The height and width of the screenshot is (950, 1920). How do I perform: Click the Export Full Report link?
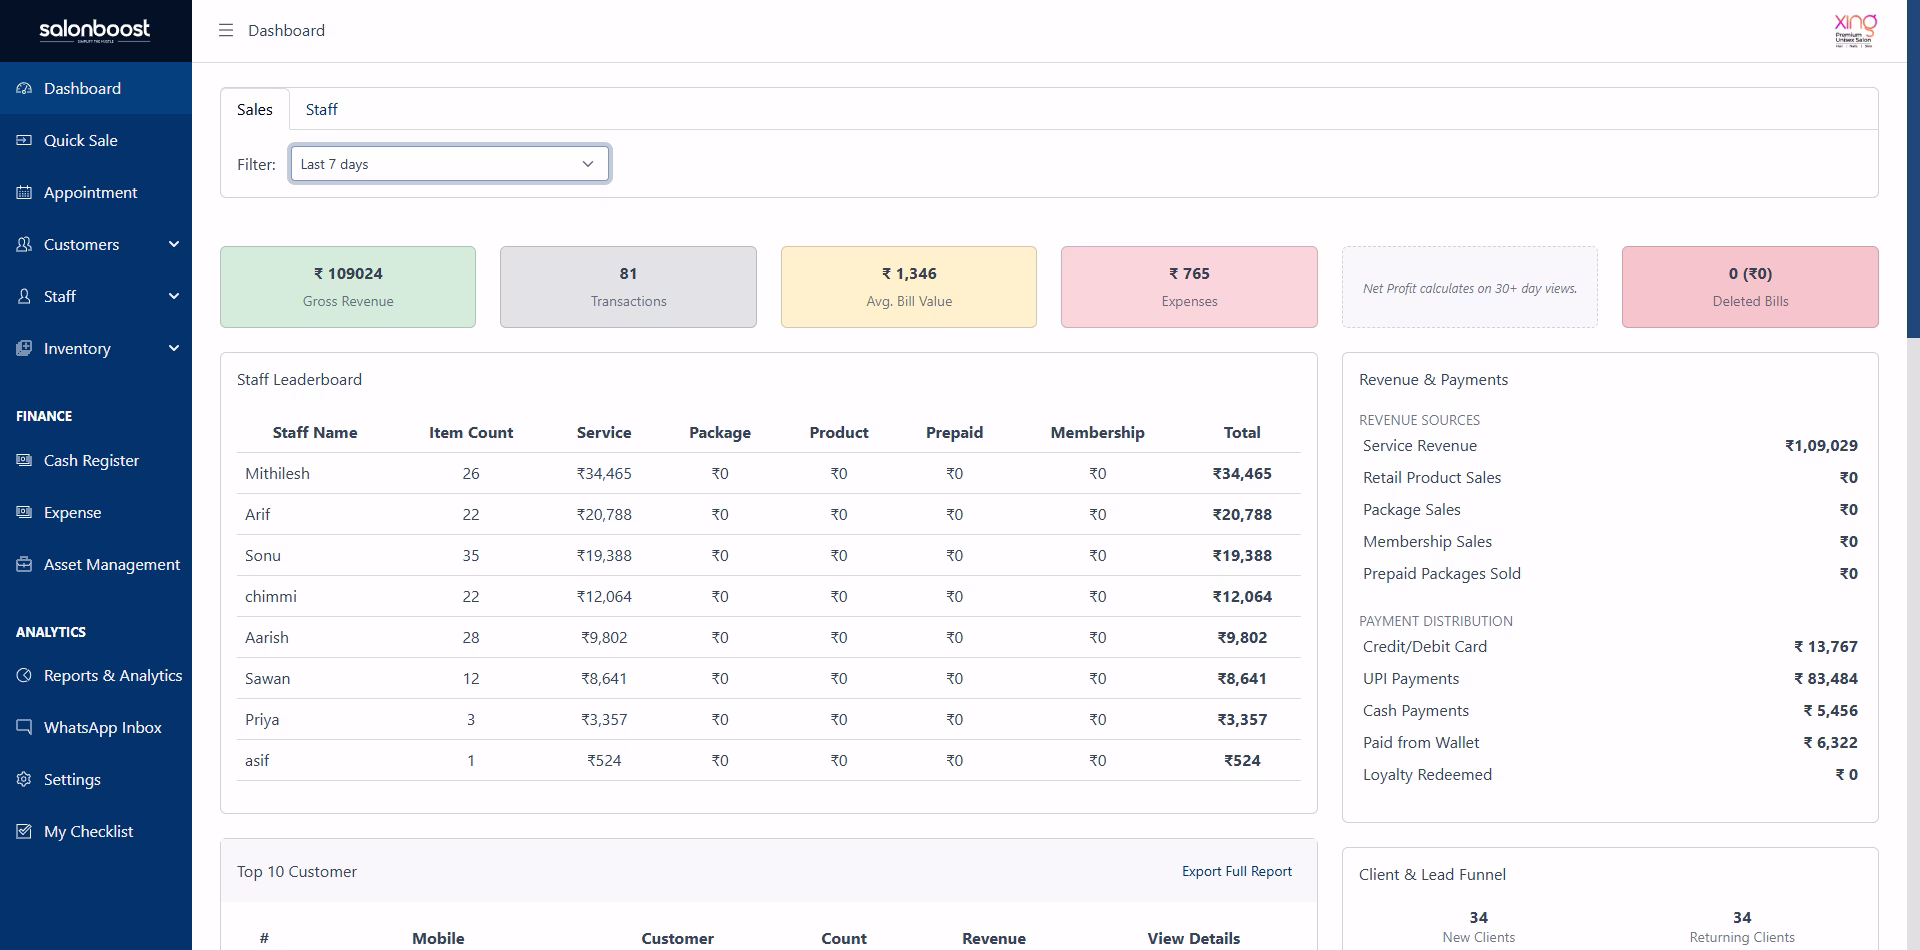[1237, 871]
